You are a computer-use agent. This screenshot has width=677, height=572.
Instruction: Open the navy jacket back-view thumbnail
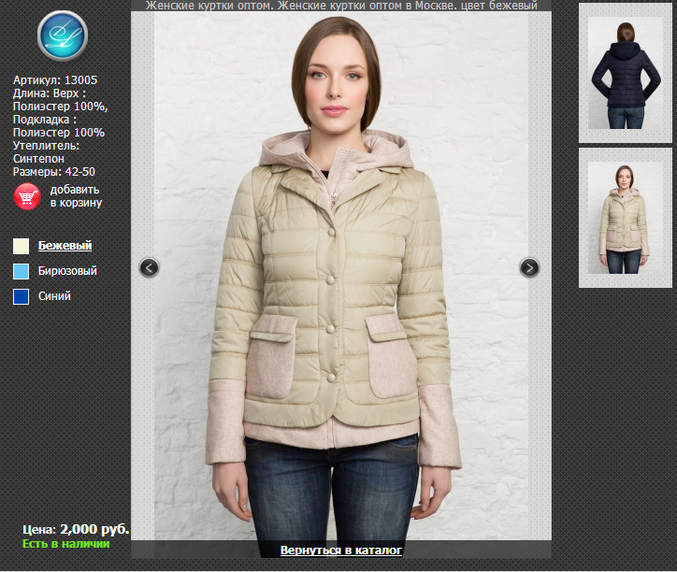point(625,73)
